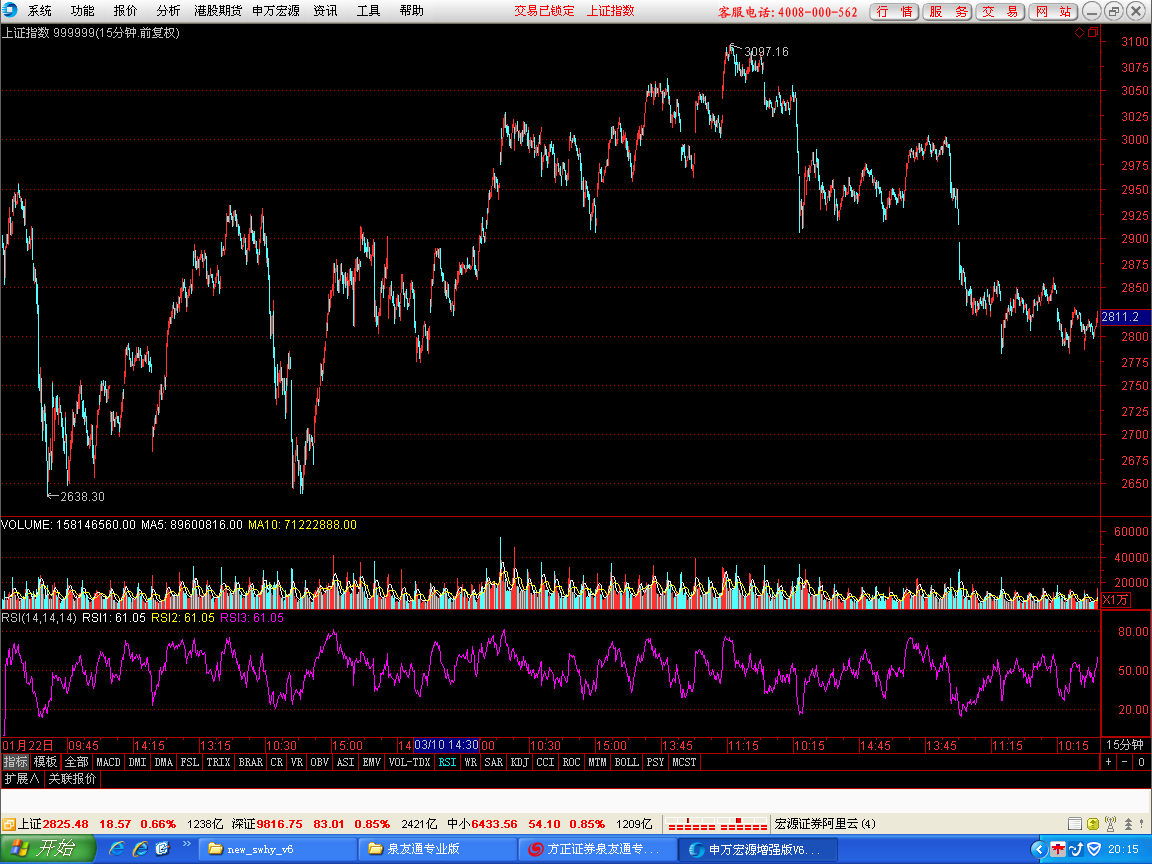Click the second browser icon in quick launch

(x=140, y=849)
